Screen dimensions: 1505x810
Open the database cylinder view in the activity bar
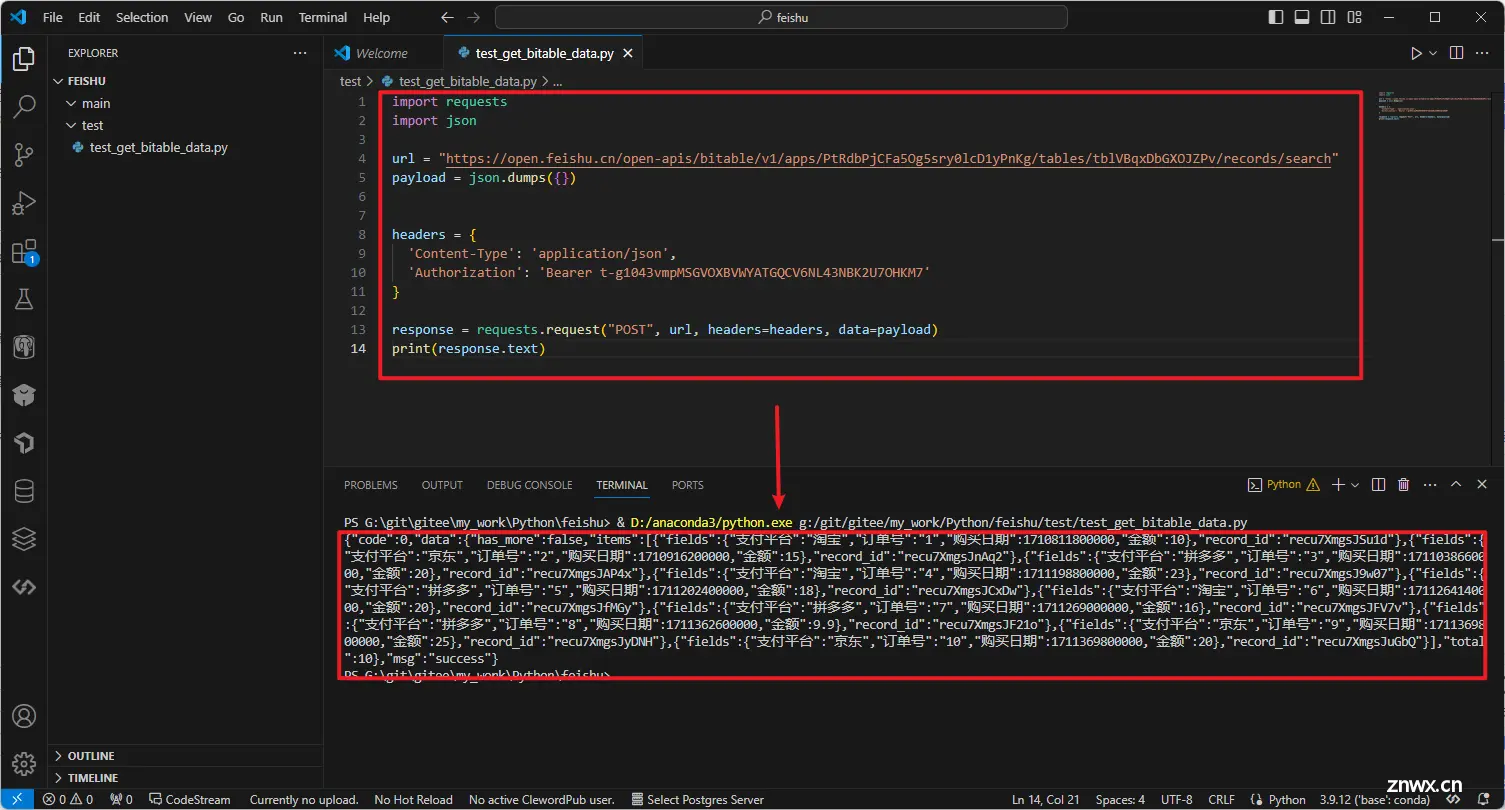[24, 491]
